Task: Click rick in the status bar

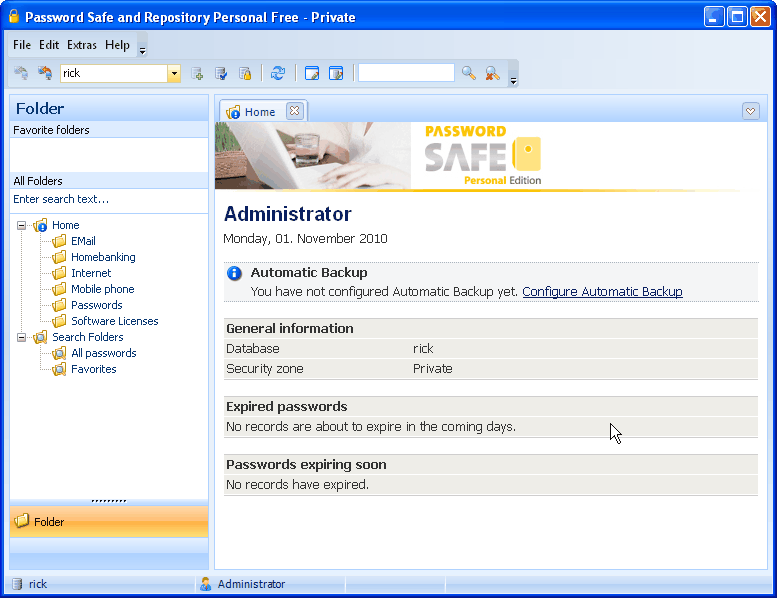Action: click(x=38, y=584)
